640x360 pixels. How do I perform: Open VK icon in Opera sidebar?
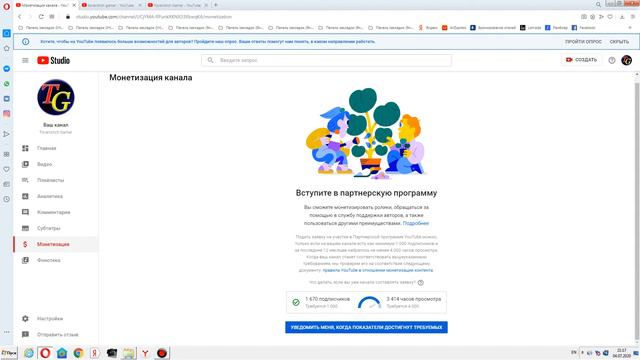point(7,99)
